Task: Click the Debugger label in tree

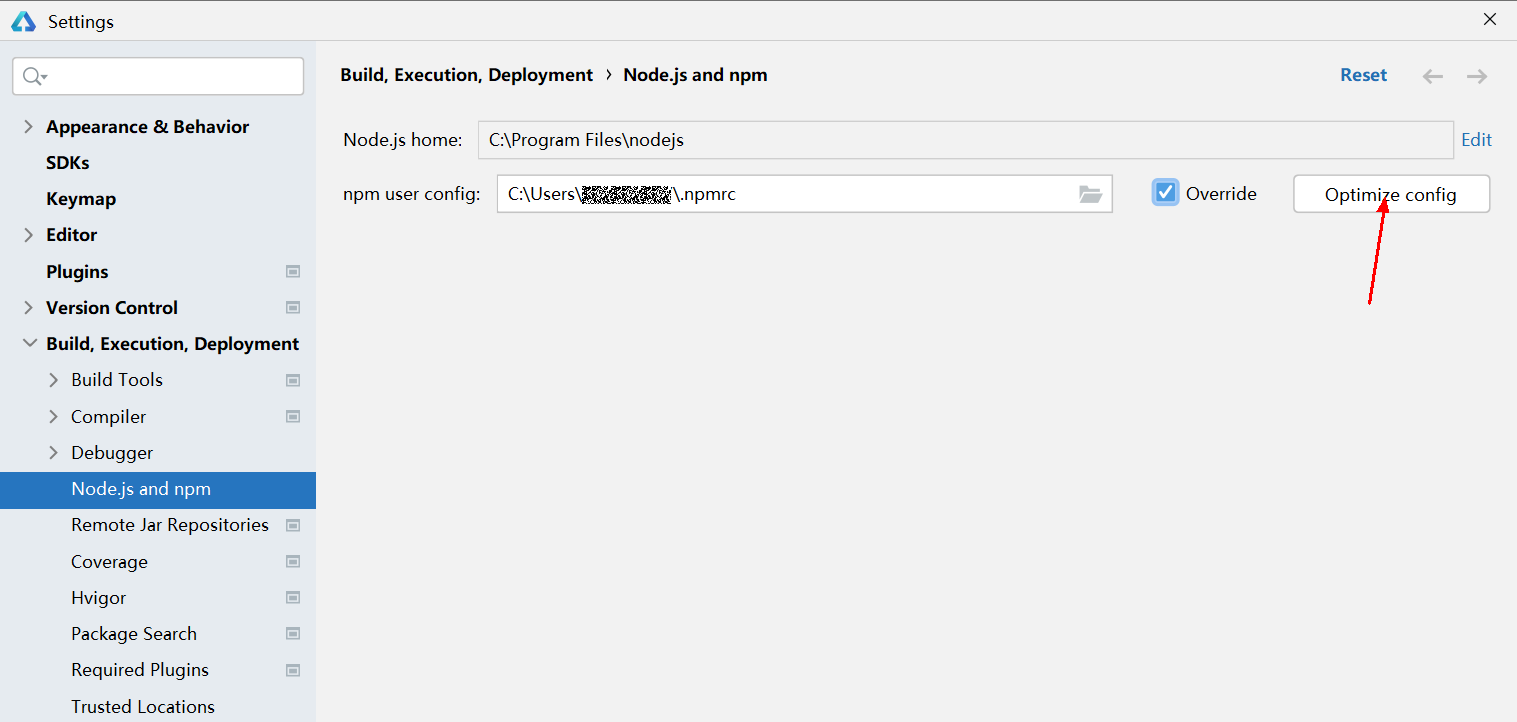Action: [x=112, y=452]
